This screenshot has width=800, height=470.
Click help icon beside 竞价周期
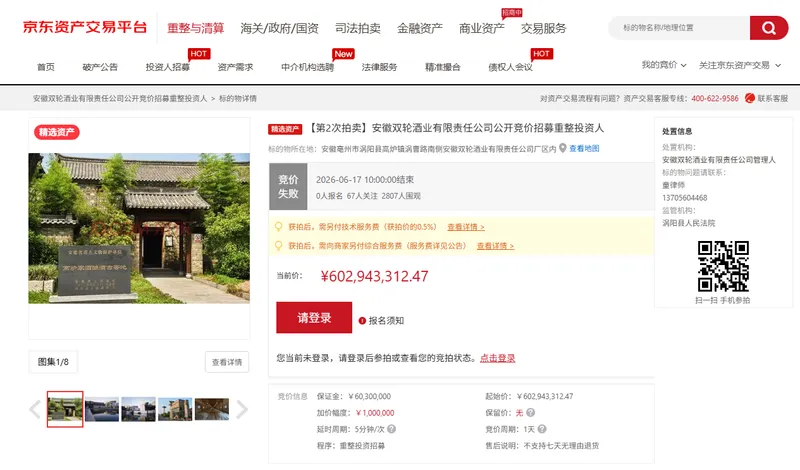pos(542,429)
